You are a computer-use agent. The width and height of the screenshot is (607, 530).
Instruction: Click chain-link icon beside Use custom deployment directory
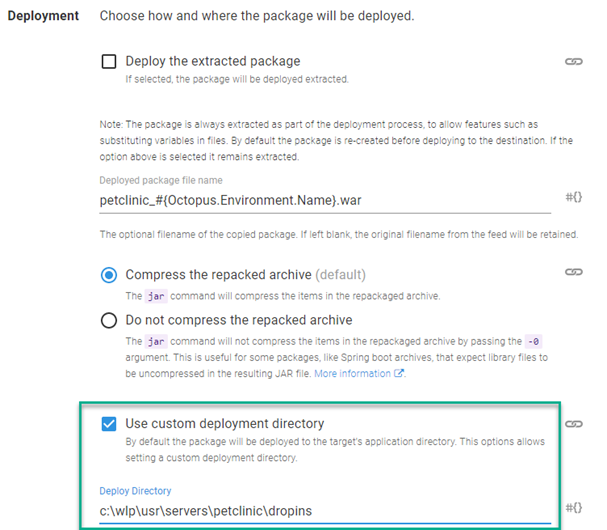(x=573, y=424)
